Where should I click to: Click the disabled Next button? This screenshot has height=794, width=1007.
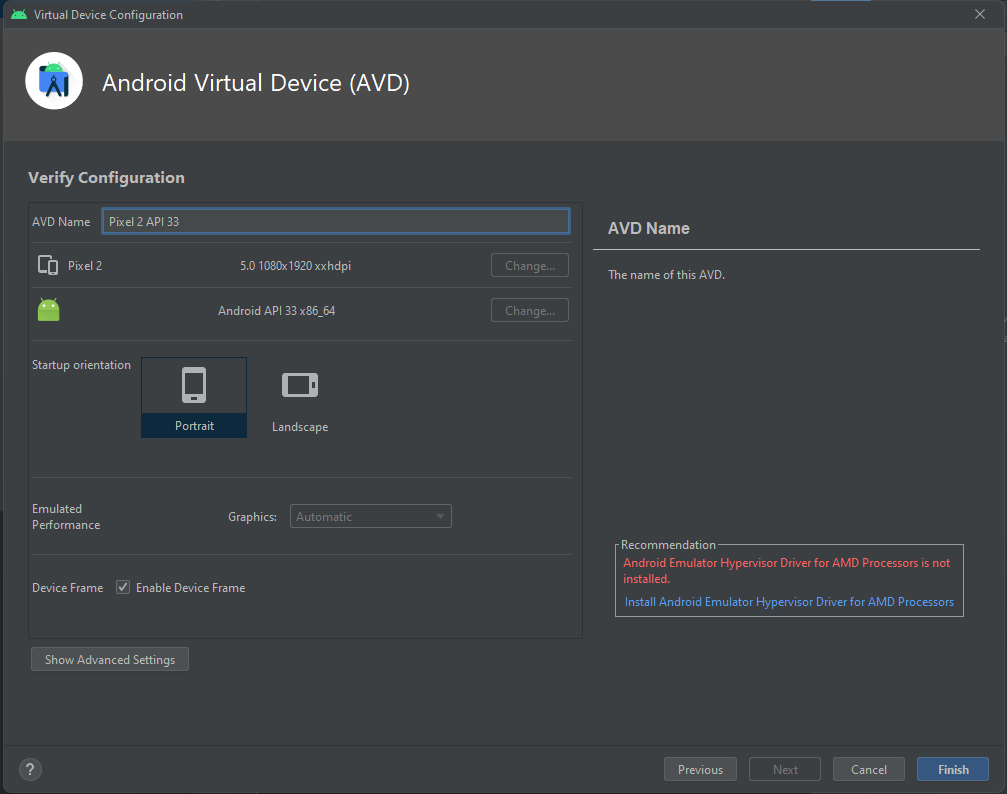785,770
